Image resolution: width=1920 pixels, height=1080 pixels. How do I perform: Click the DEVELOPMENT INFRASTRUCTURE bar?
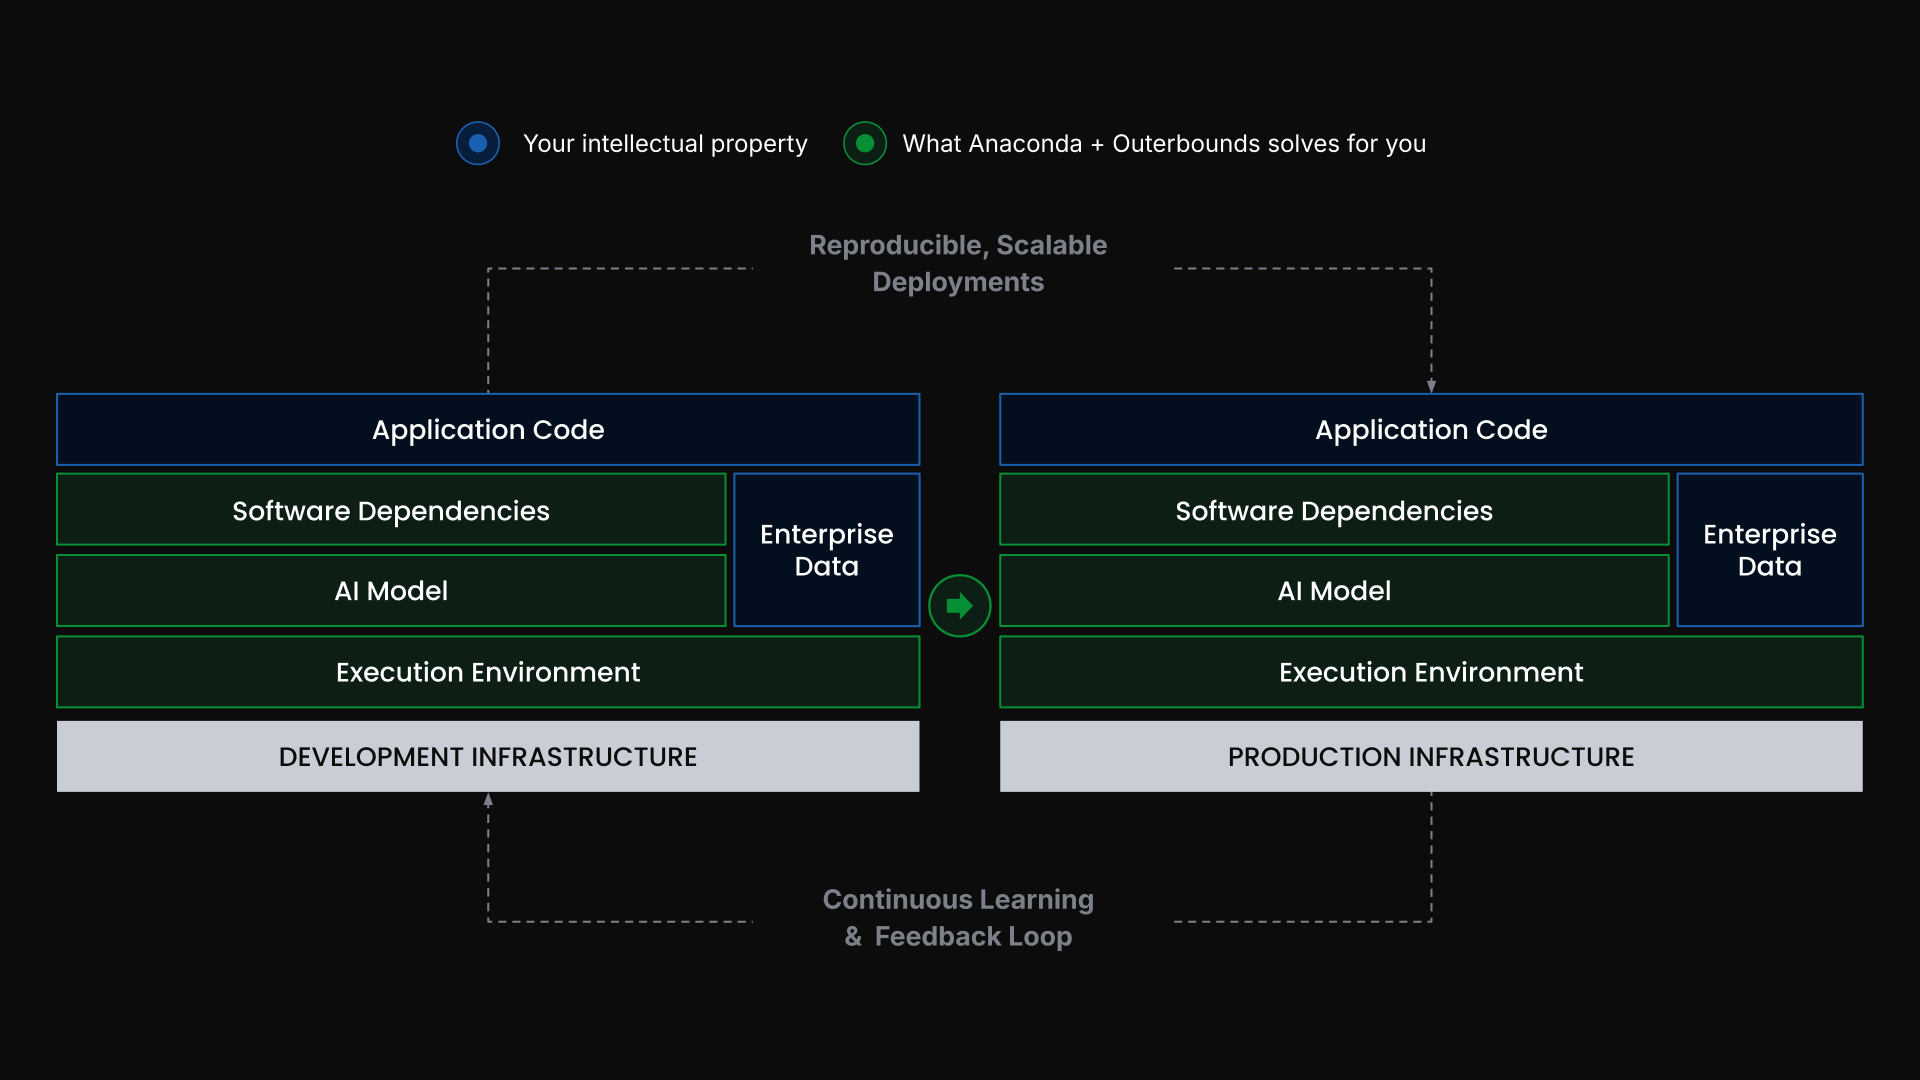click(488, 757)
